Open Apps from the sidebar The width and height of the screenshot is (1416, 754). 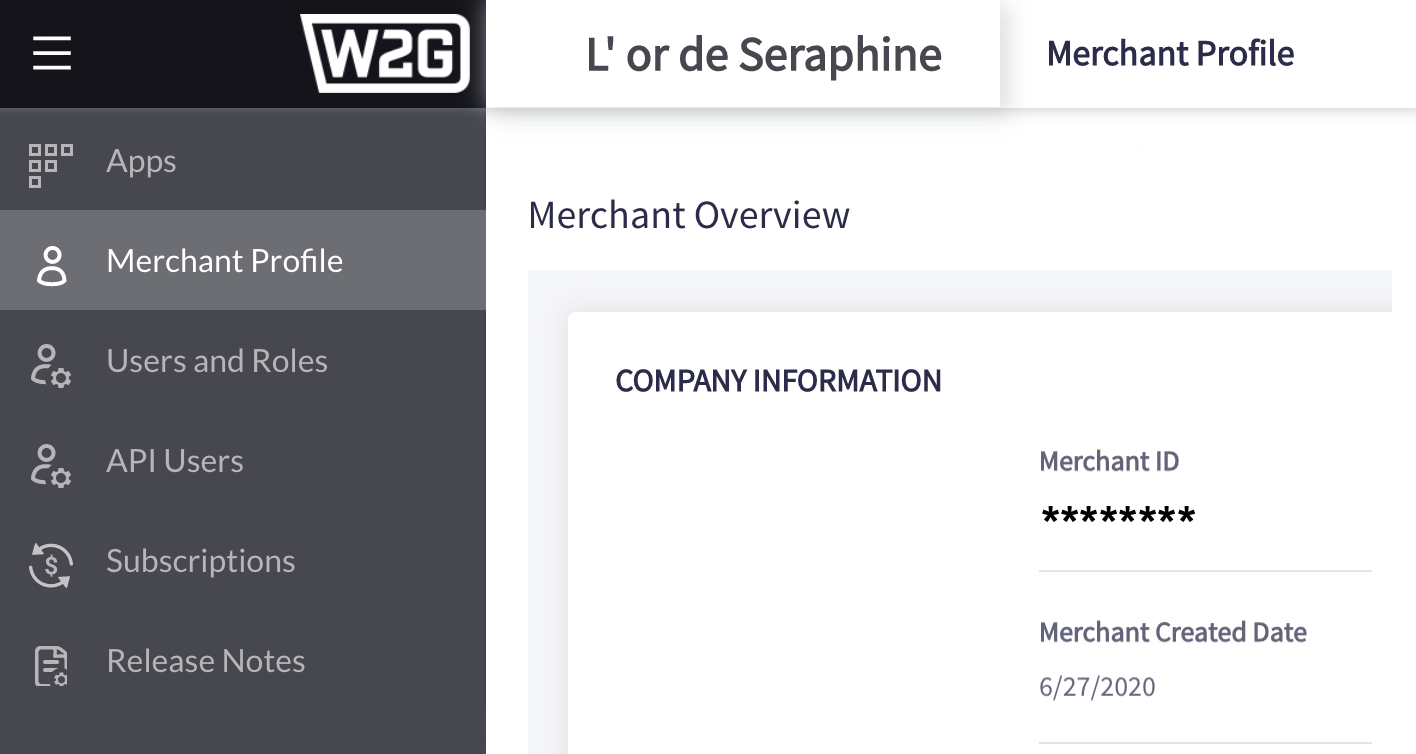[141, 161]
